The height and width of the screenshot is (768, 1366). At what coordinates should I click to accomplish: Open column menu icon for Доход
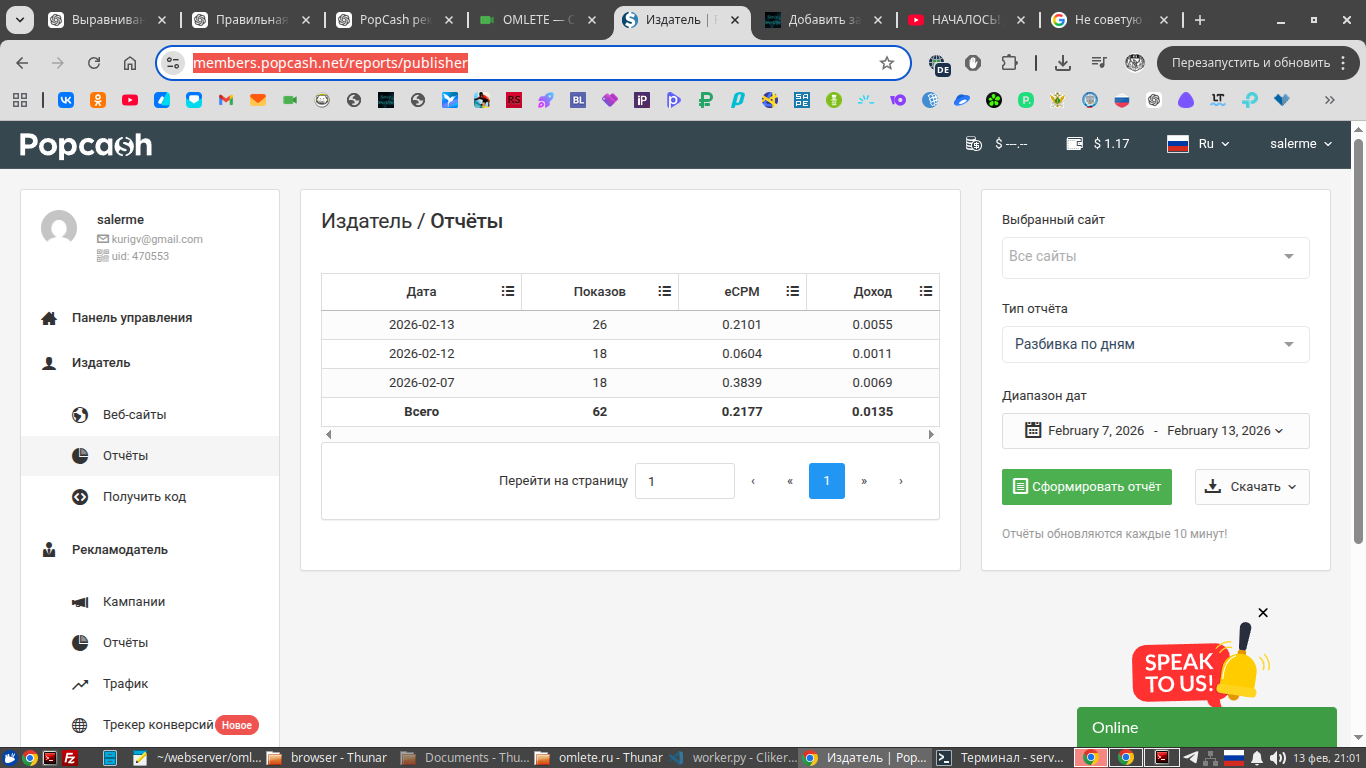click(x=926, y=291)
